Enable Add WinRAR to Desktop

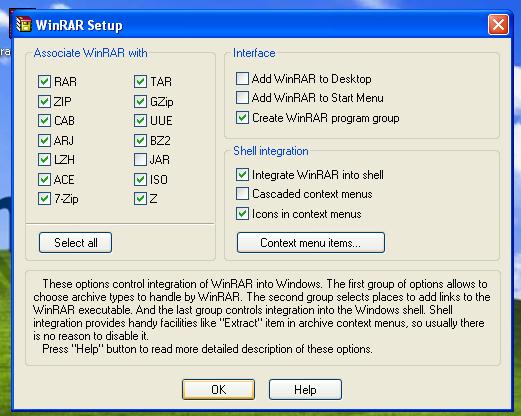[x=242, y=79]
